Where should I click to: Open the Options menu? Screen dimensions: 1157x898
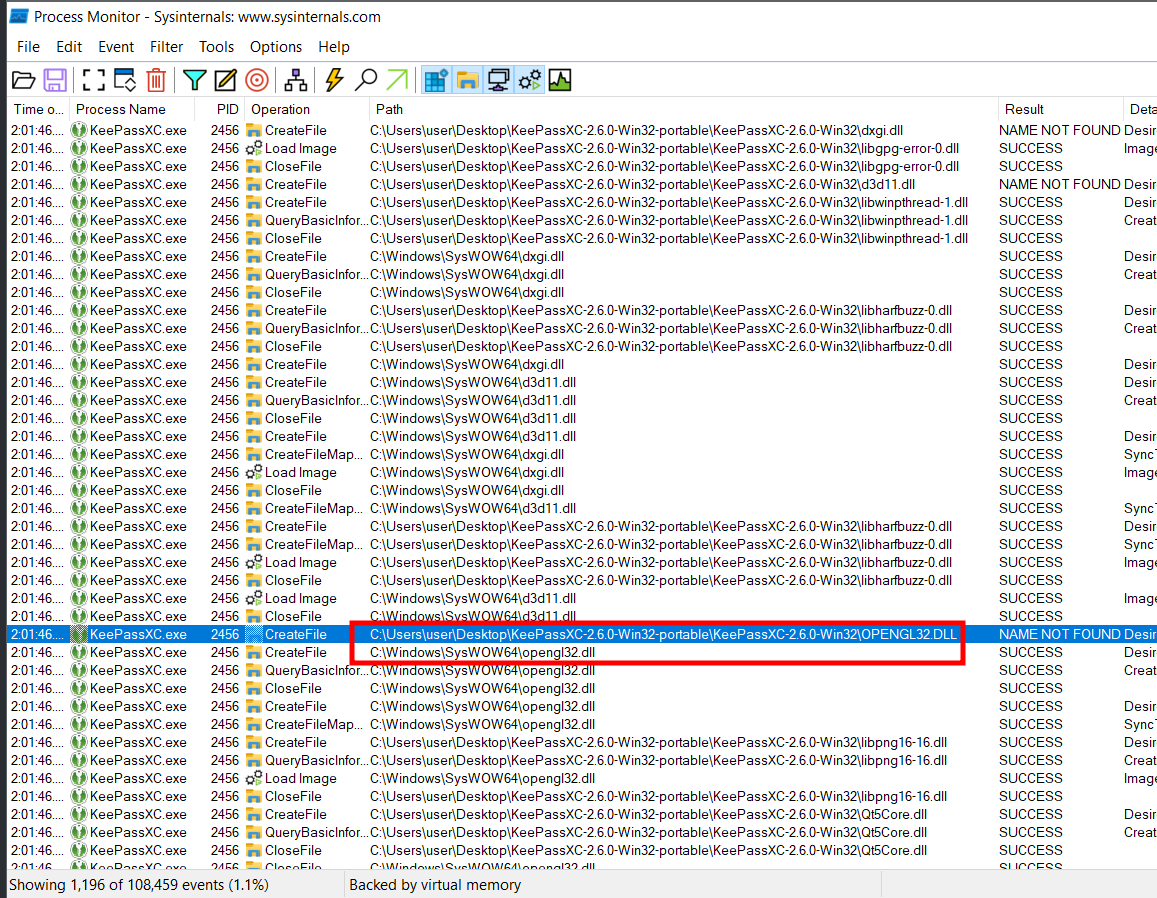275,47
